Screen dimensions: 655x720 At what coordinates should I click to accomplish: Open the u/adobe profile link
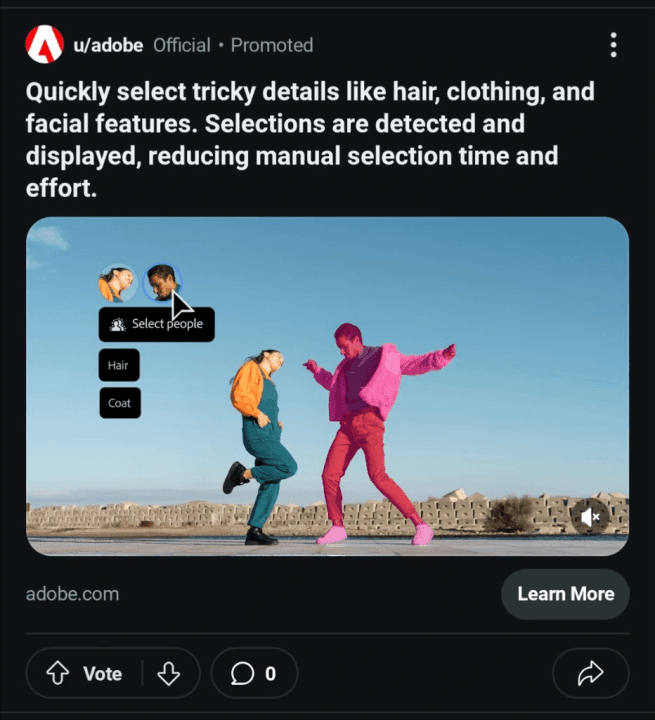[108, 45]
